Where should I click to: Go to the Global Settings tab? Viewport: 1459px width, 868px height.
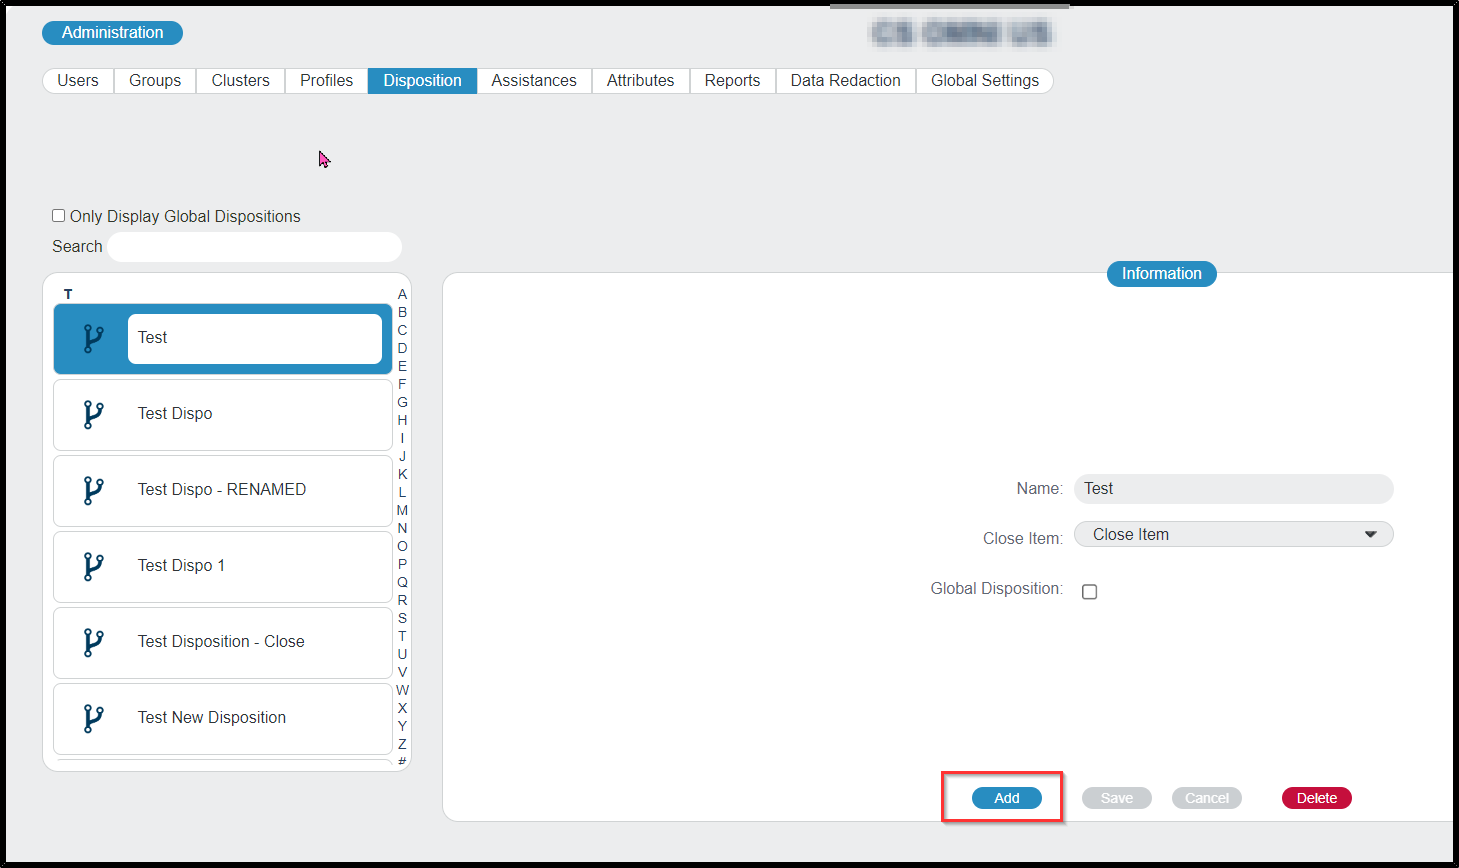[x=984, y=81]
